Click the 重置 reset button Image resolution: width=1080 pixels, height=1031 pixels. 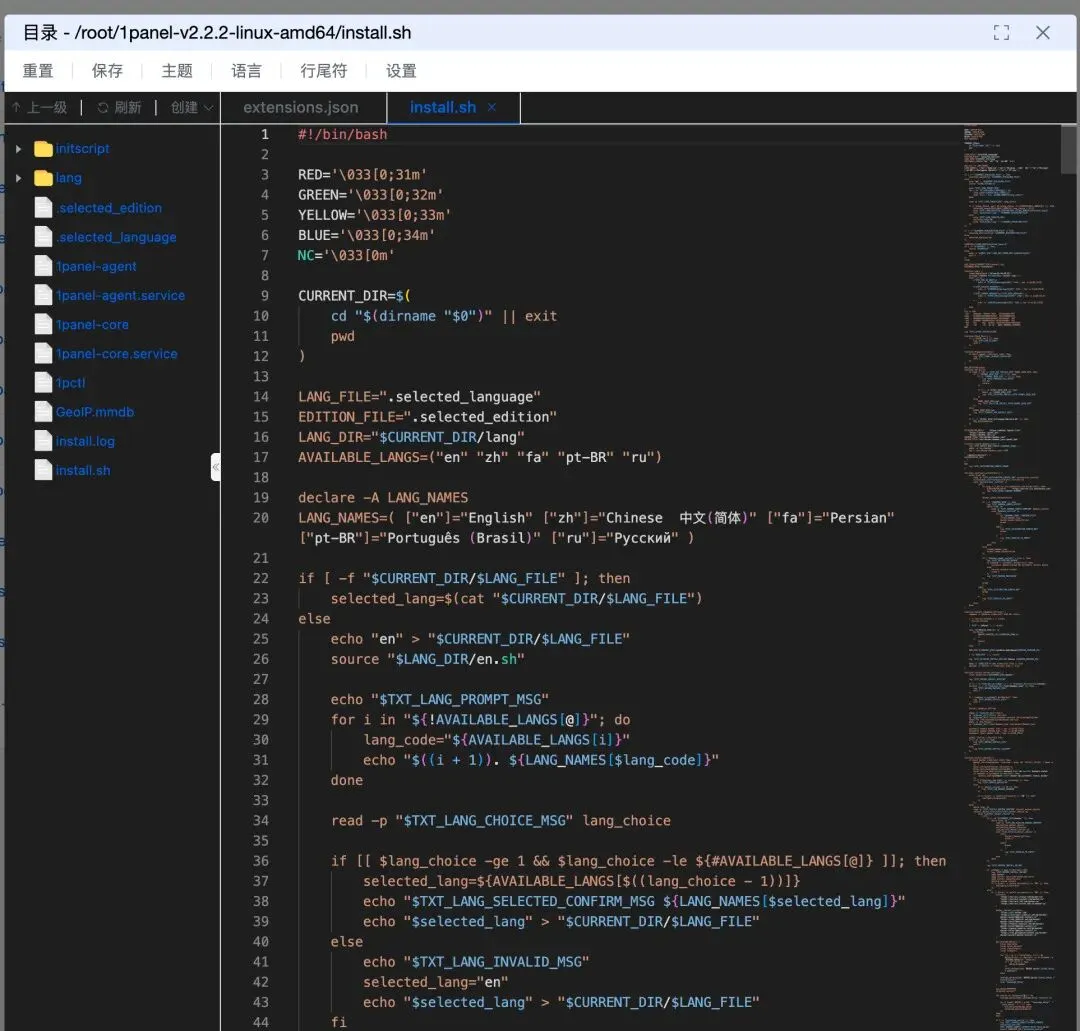click(x=38, y=71)
